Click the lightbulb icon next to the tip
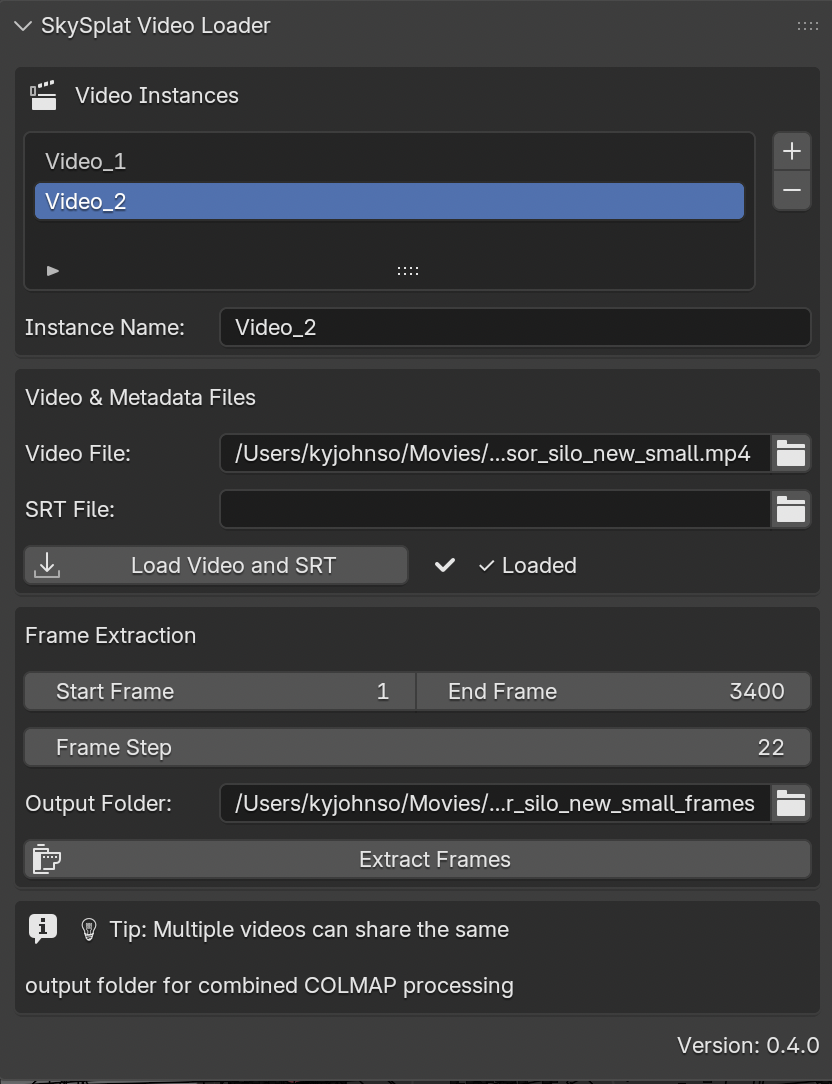 point(88,929)
